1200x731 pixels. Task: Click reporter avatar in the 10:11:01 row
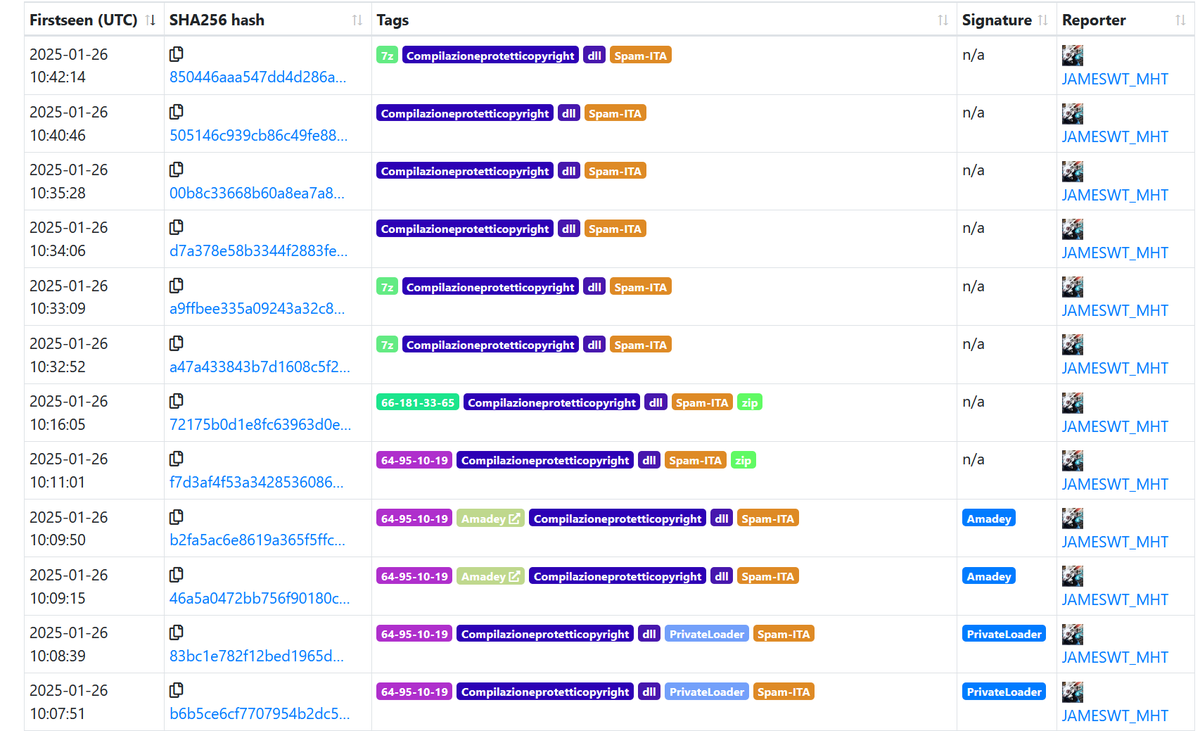(1072, 461)
